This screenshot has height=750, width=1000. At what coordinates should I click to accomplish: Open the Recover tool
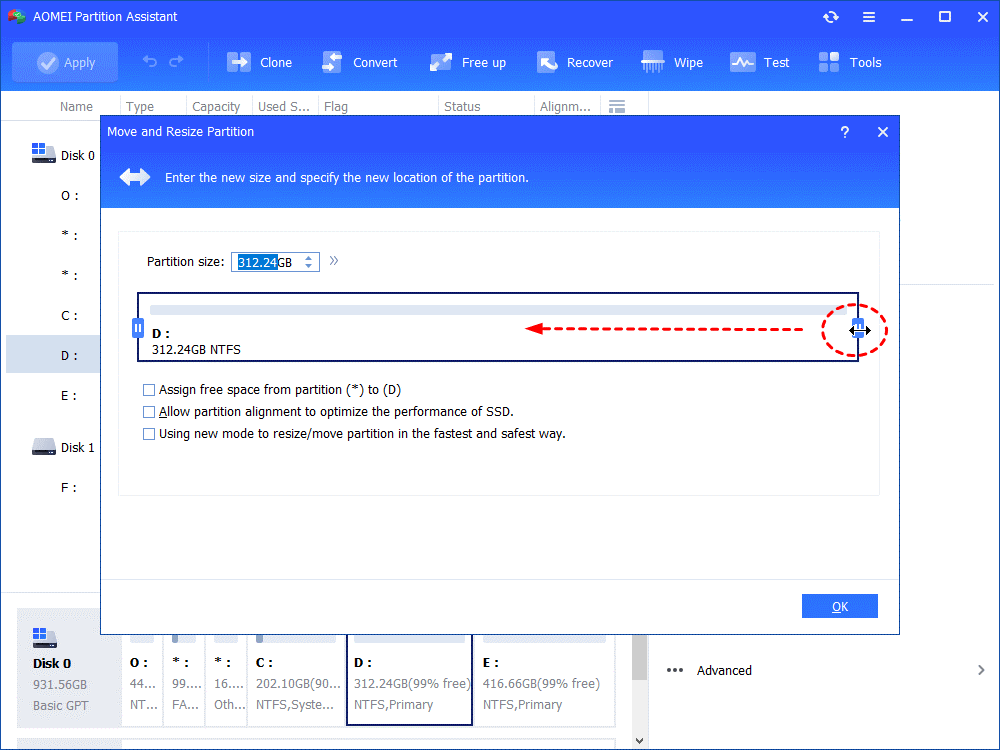[547, 62]
